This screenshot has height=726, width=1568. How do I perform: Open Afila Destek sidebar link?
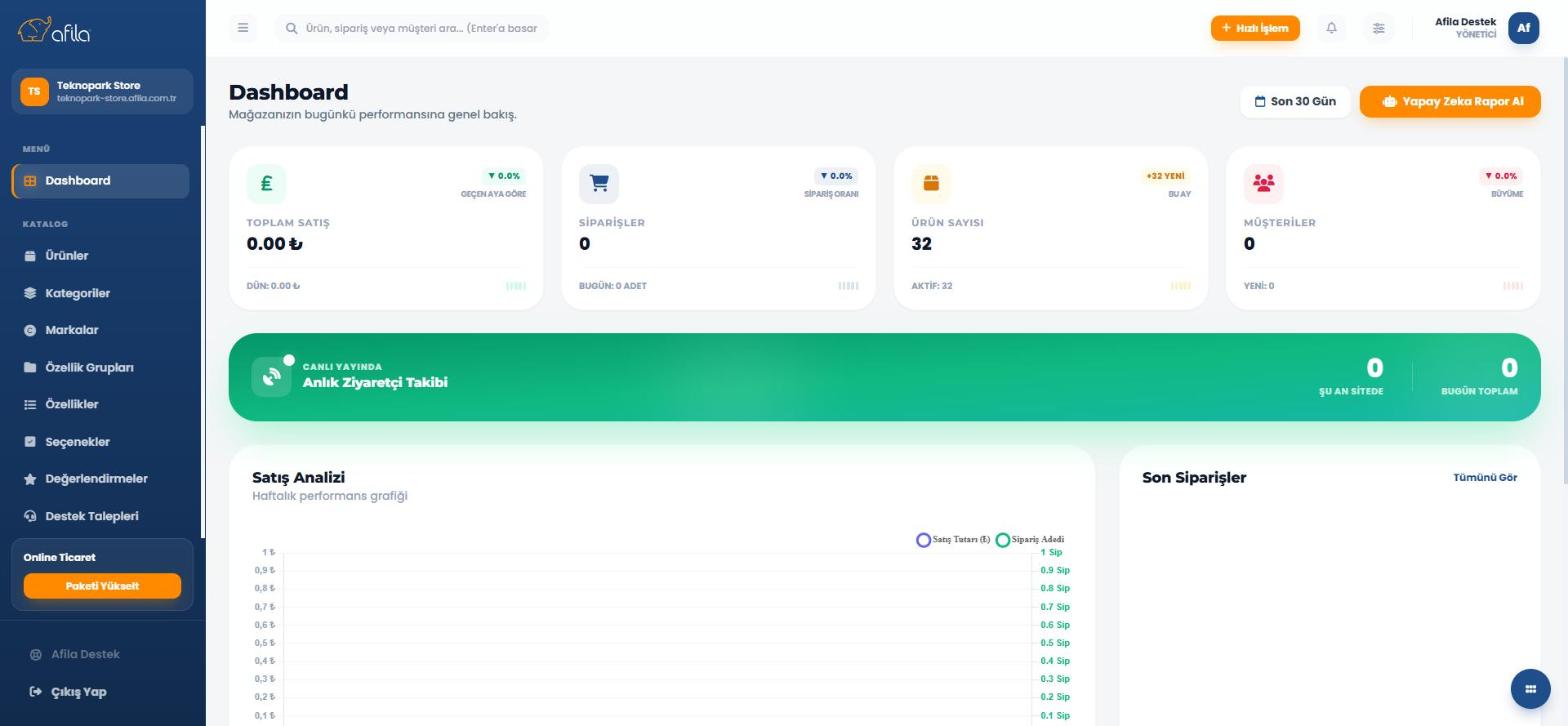click(74, 654)
